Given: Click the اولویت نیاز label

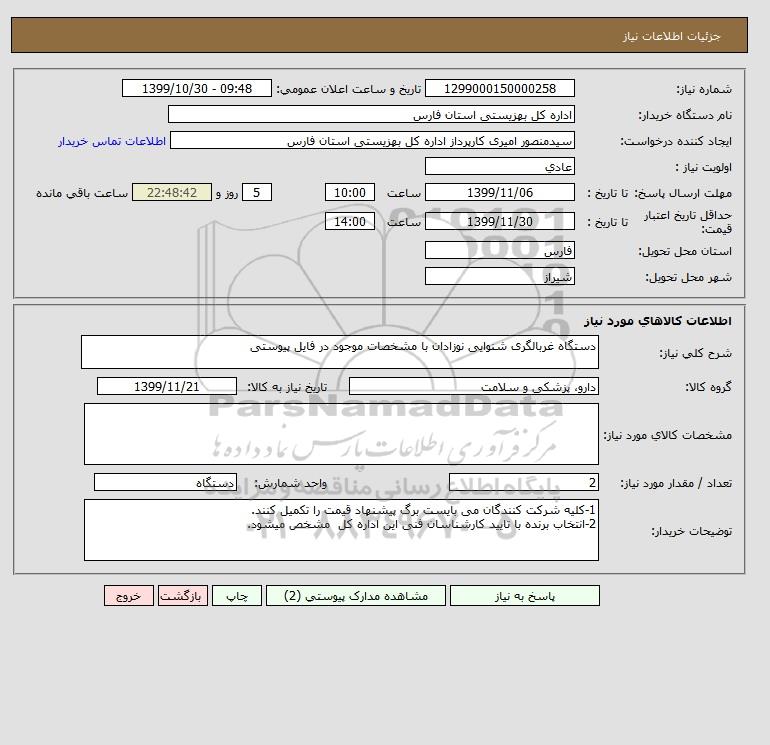Looking at the screenshot, I should (704, 167).
